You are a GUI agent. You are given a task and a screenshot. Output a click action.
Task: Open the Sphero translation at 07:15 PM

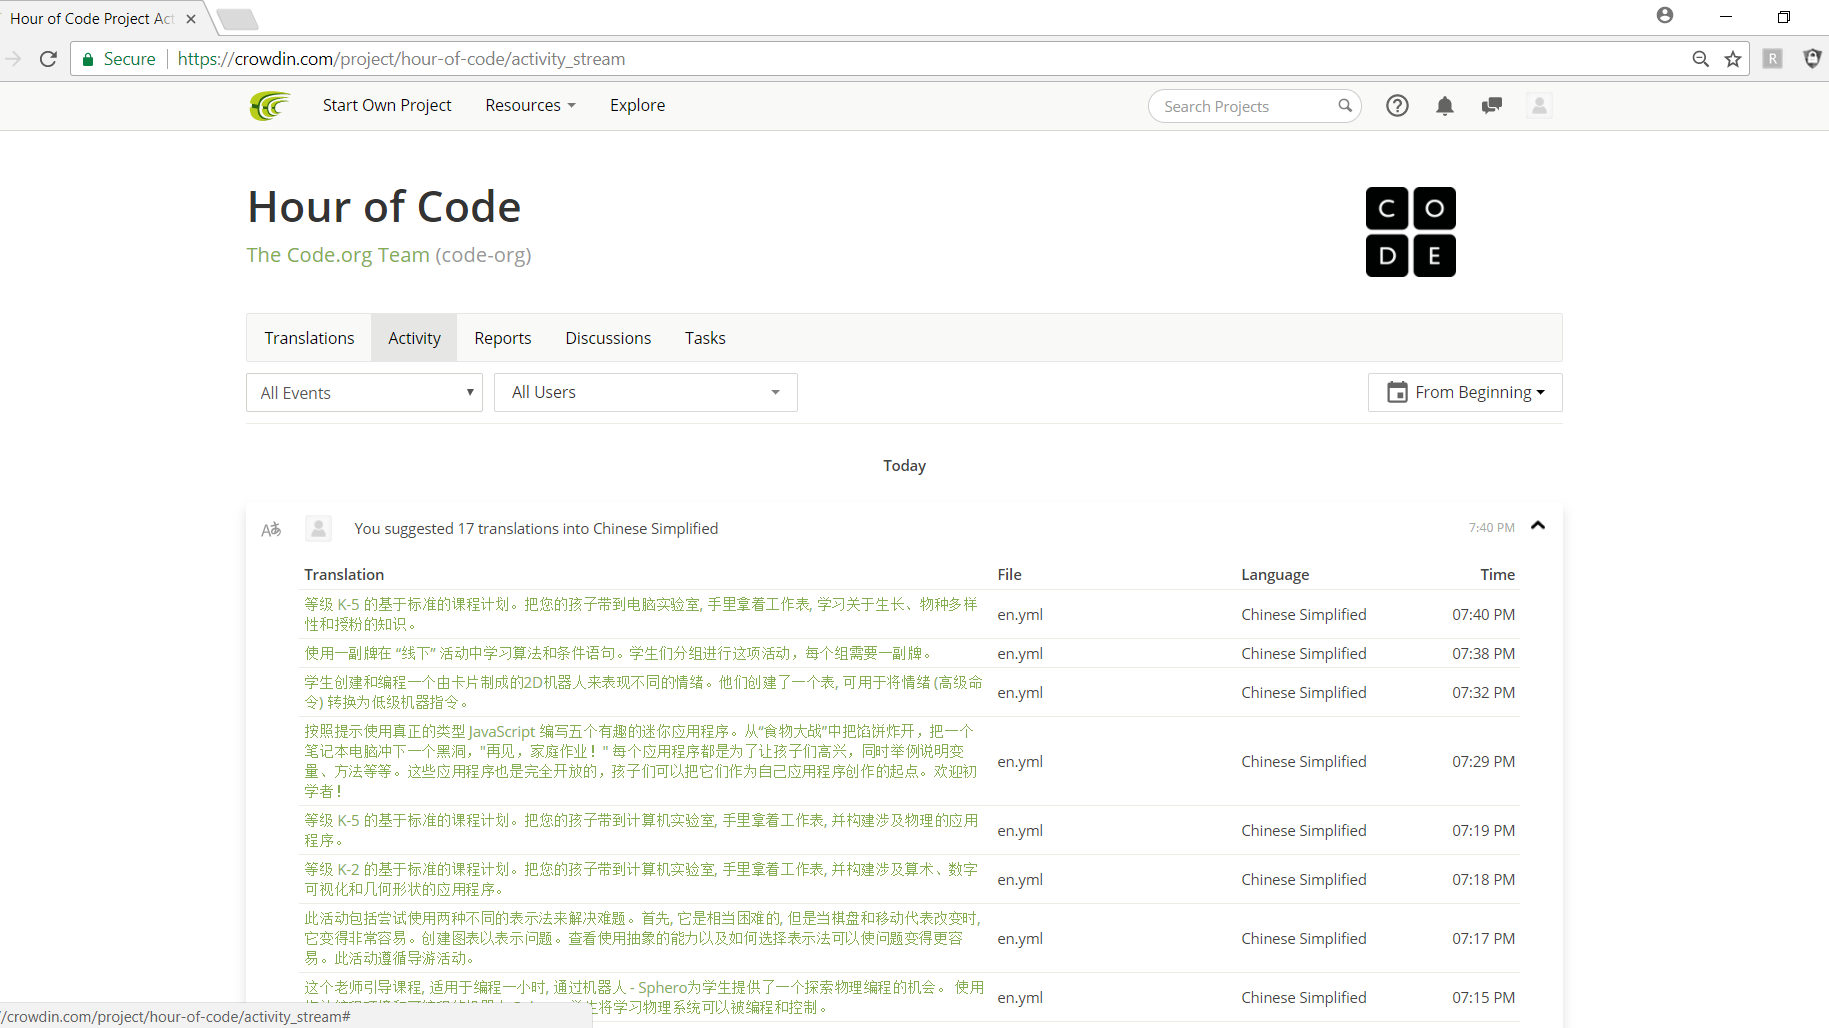click(x=644, y=997)
